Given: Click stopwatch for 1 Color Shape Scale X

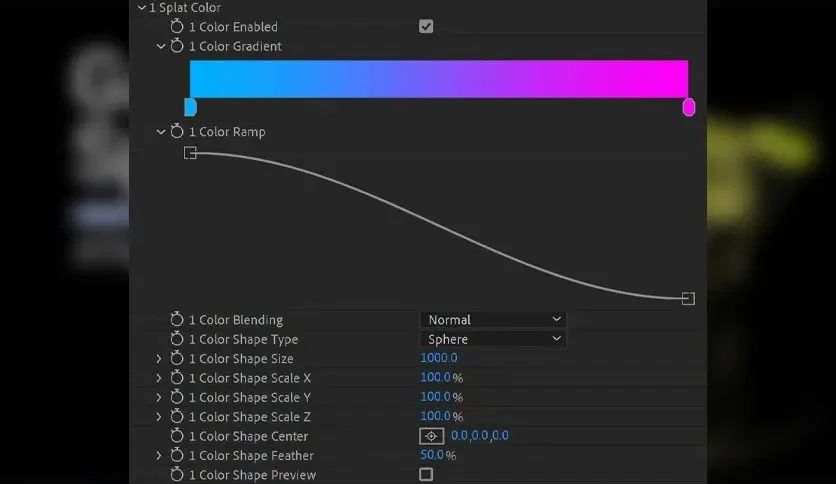Looking at the screenshot, I should coord(176,377).
